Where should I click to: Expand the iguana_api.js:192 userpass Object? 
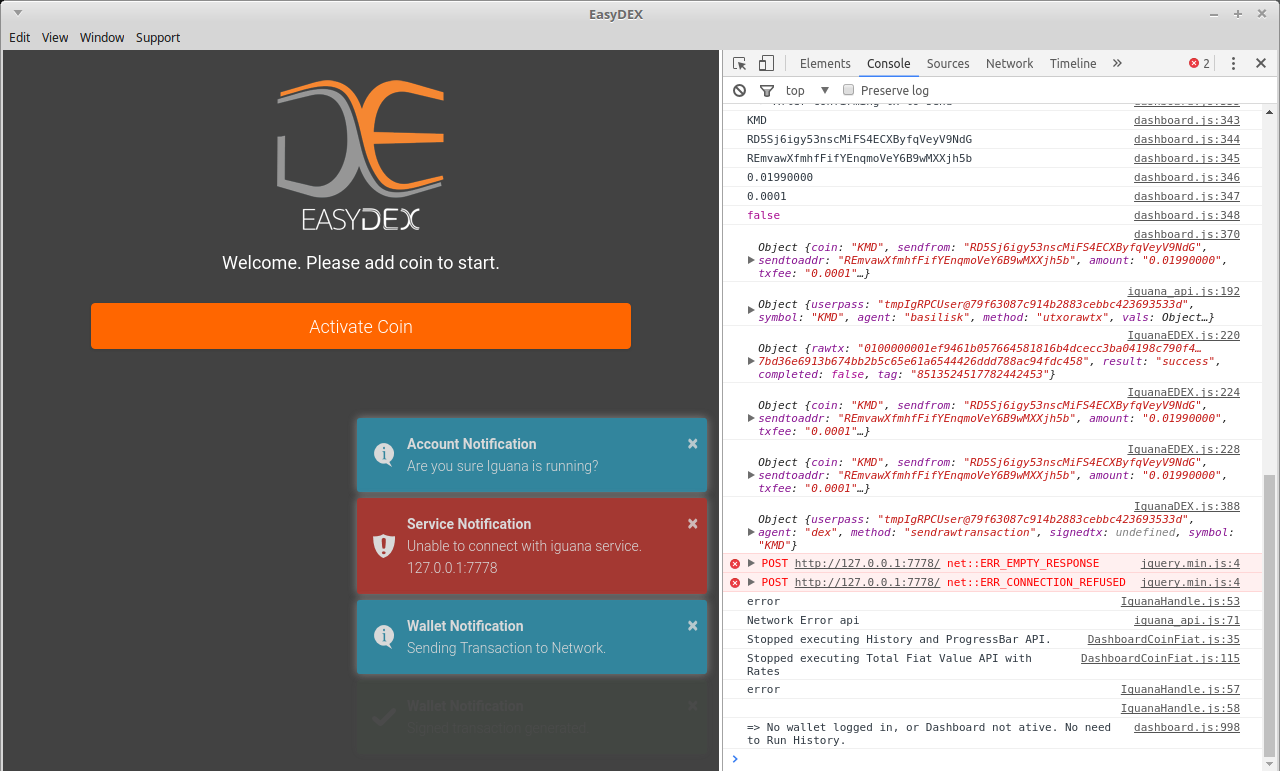pyautogui.click(x=751, y=310)
